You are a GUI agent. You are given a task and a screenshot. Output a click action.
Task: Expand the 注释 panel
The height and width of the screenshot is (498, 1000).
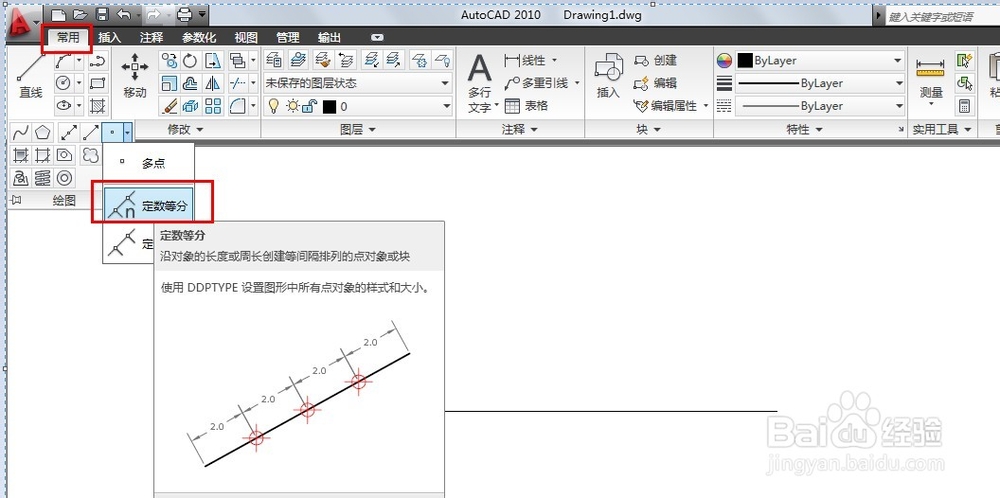pyautogui.click(x=520, y=129)
